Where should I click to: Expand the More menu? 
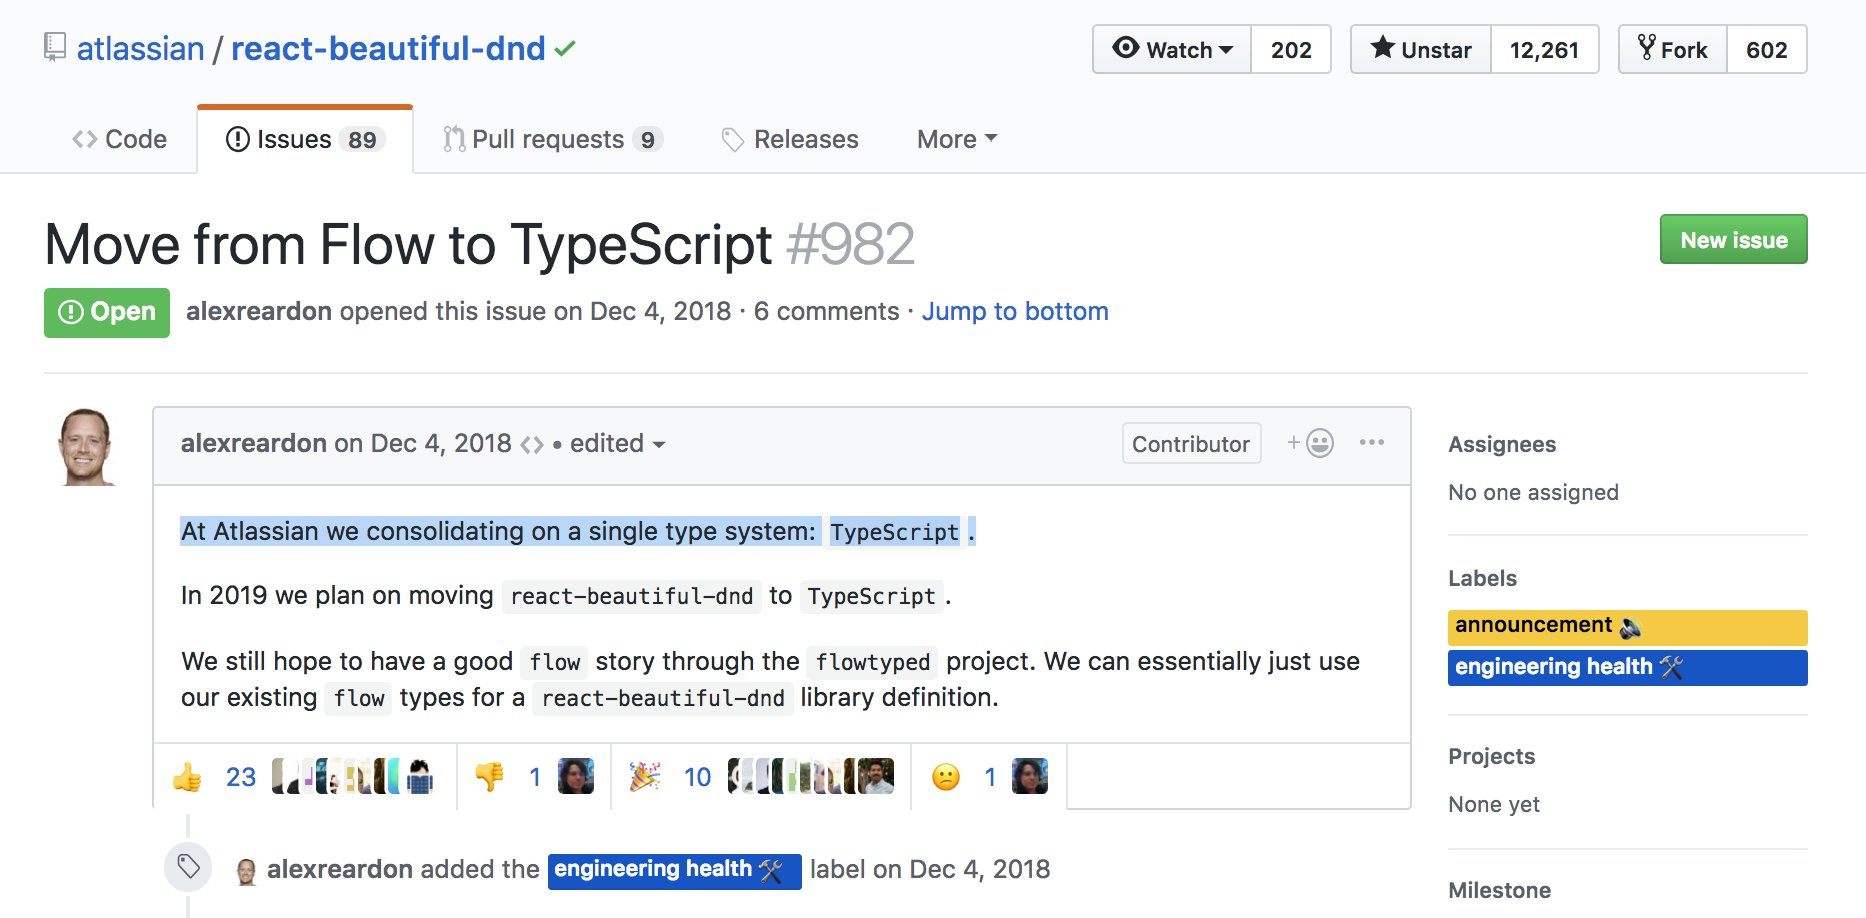957,139
